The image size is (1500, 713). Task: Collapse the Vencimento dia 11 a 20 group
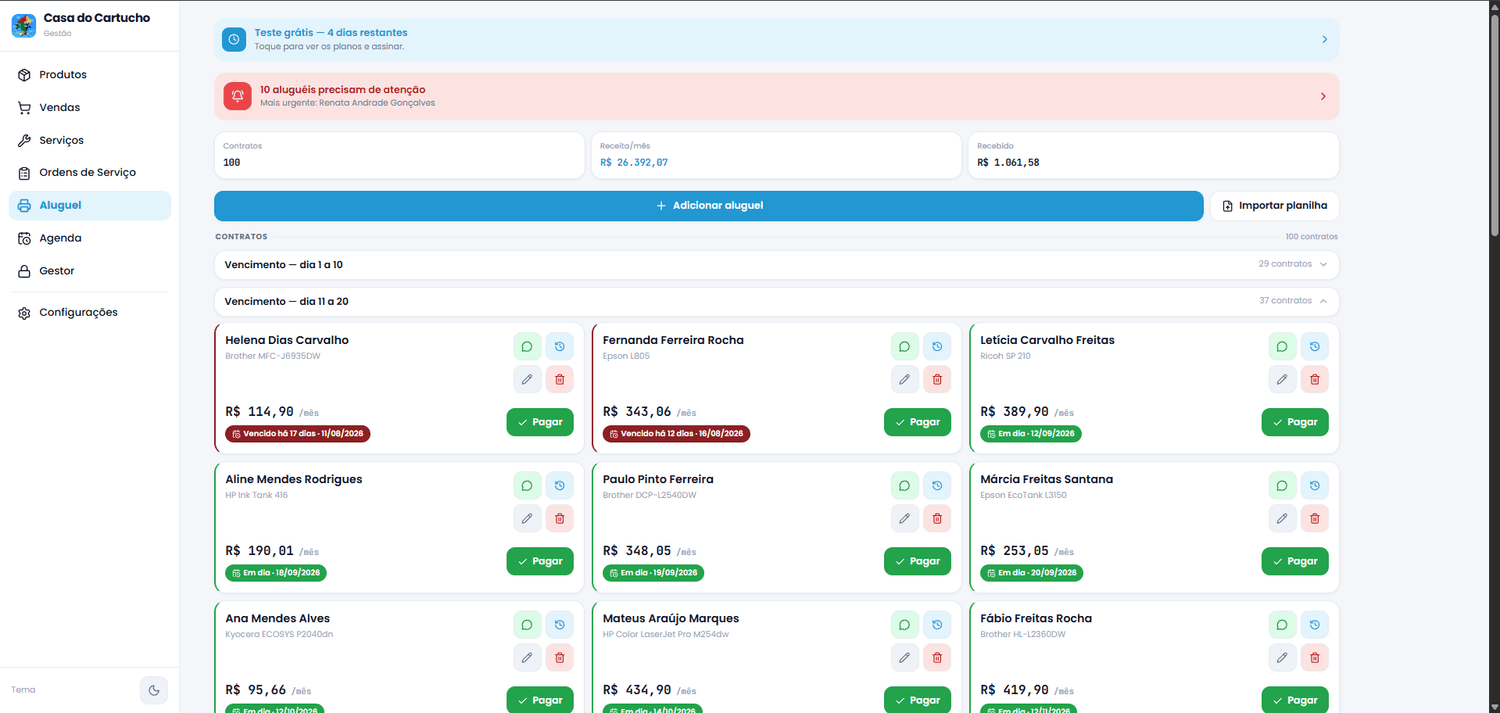(776, 301)
